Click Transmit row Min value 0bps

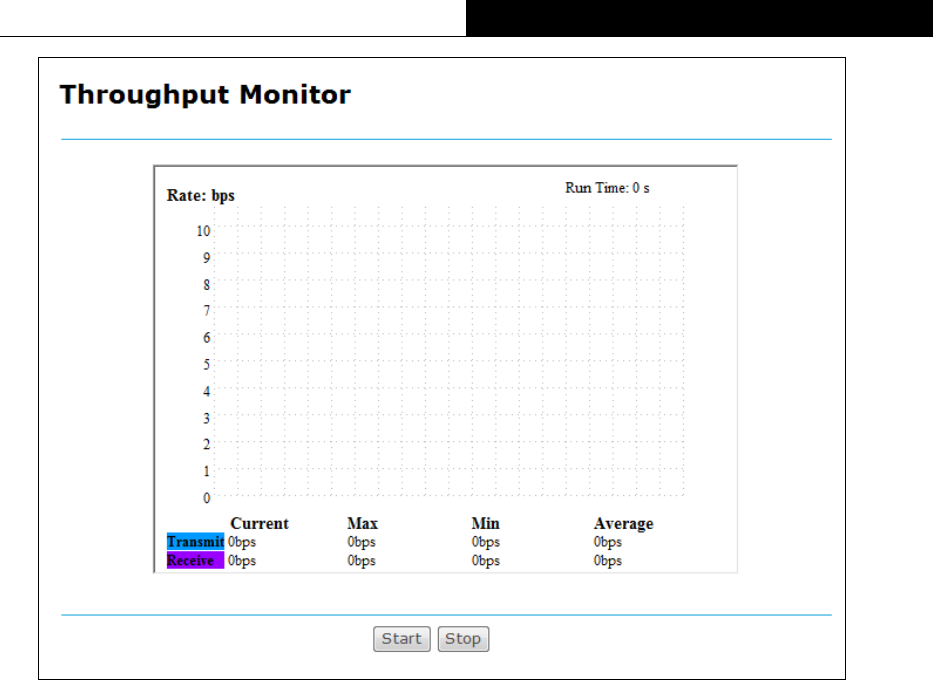[486, 542]
